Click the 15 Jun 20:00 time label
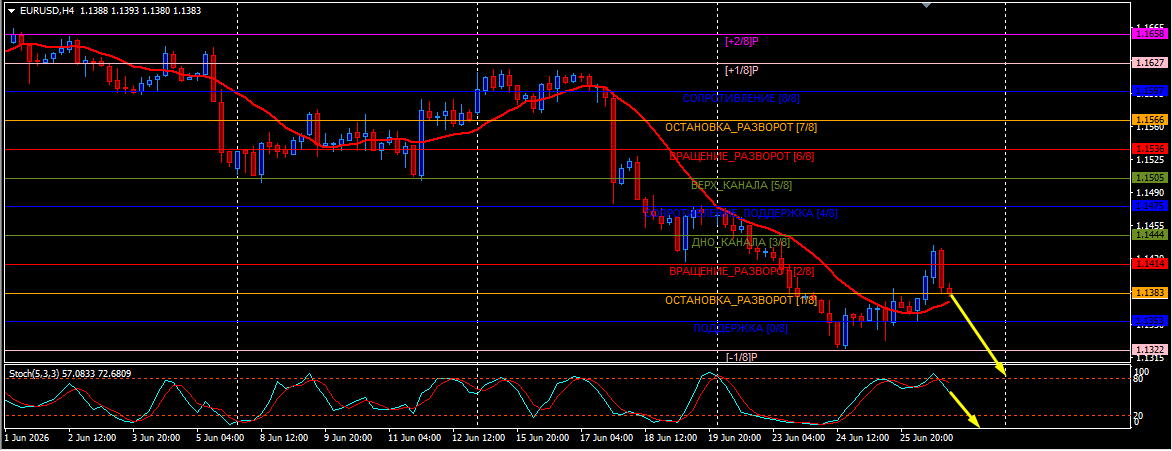This screenshot has height=451, width=1172. [x=541, y=436]
